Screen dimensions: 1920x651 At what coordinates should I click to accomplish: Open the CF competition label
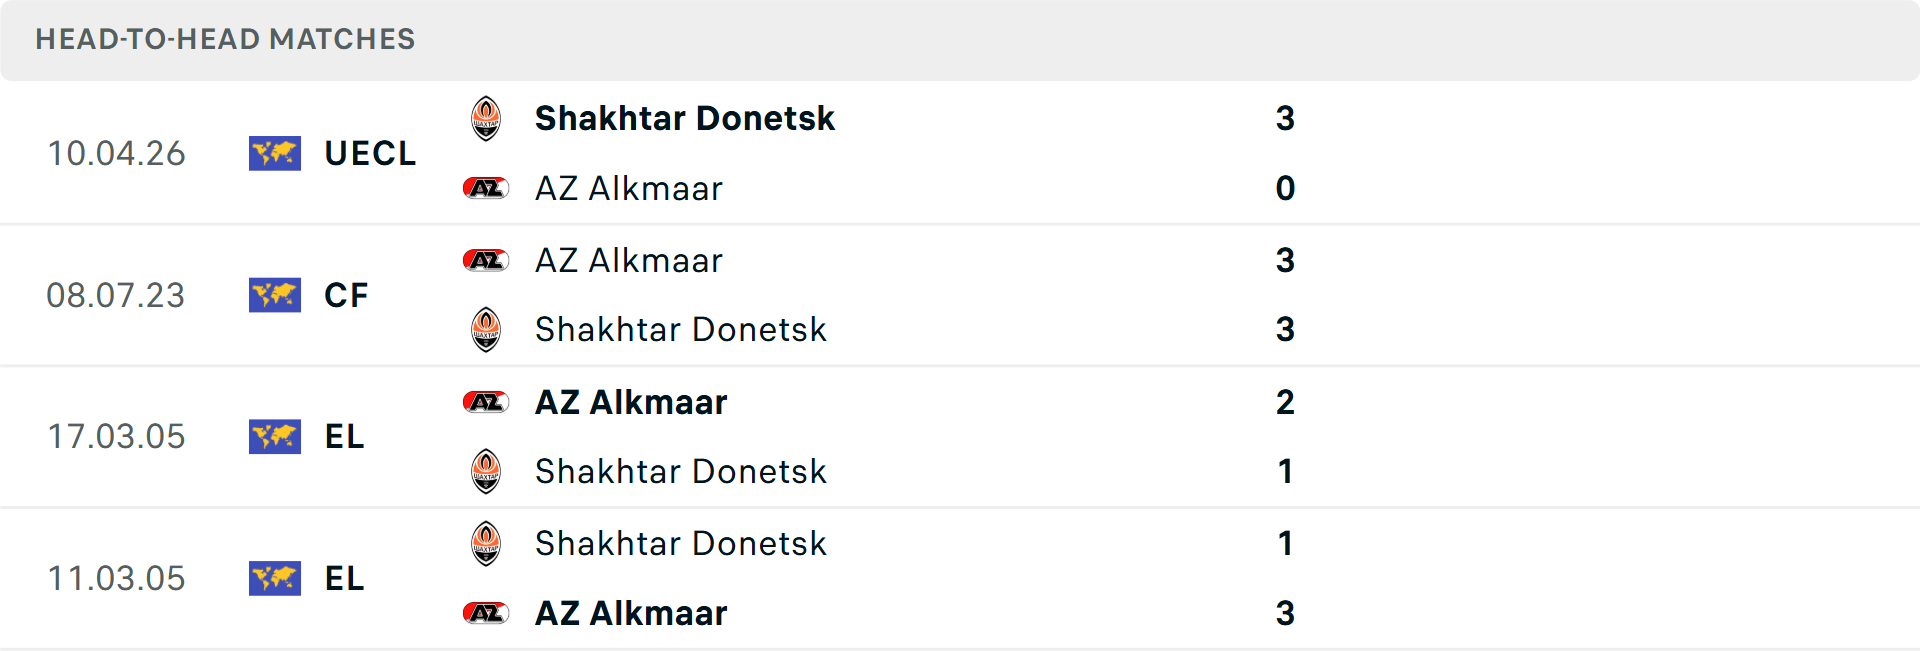click(x=345, y=295)
